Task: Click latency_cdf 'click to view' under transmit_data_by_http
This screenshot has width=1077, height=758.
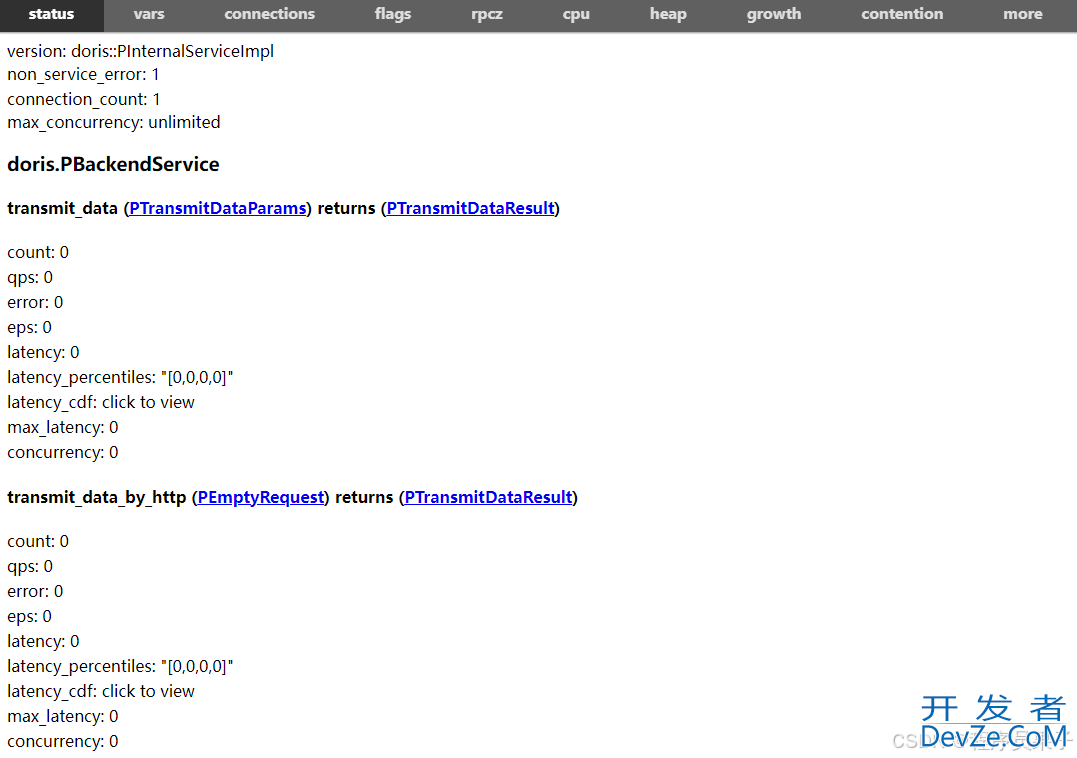Action: [x=148, y=691]
